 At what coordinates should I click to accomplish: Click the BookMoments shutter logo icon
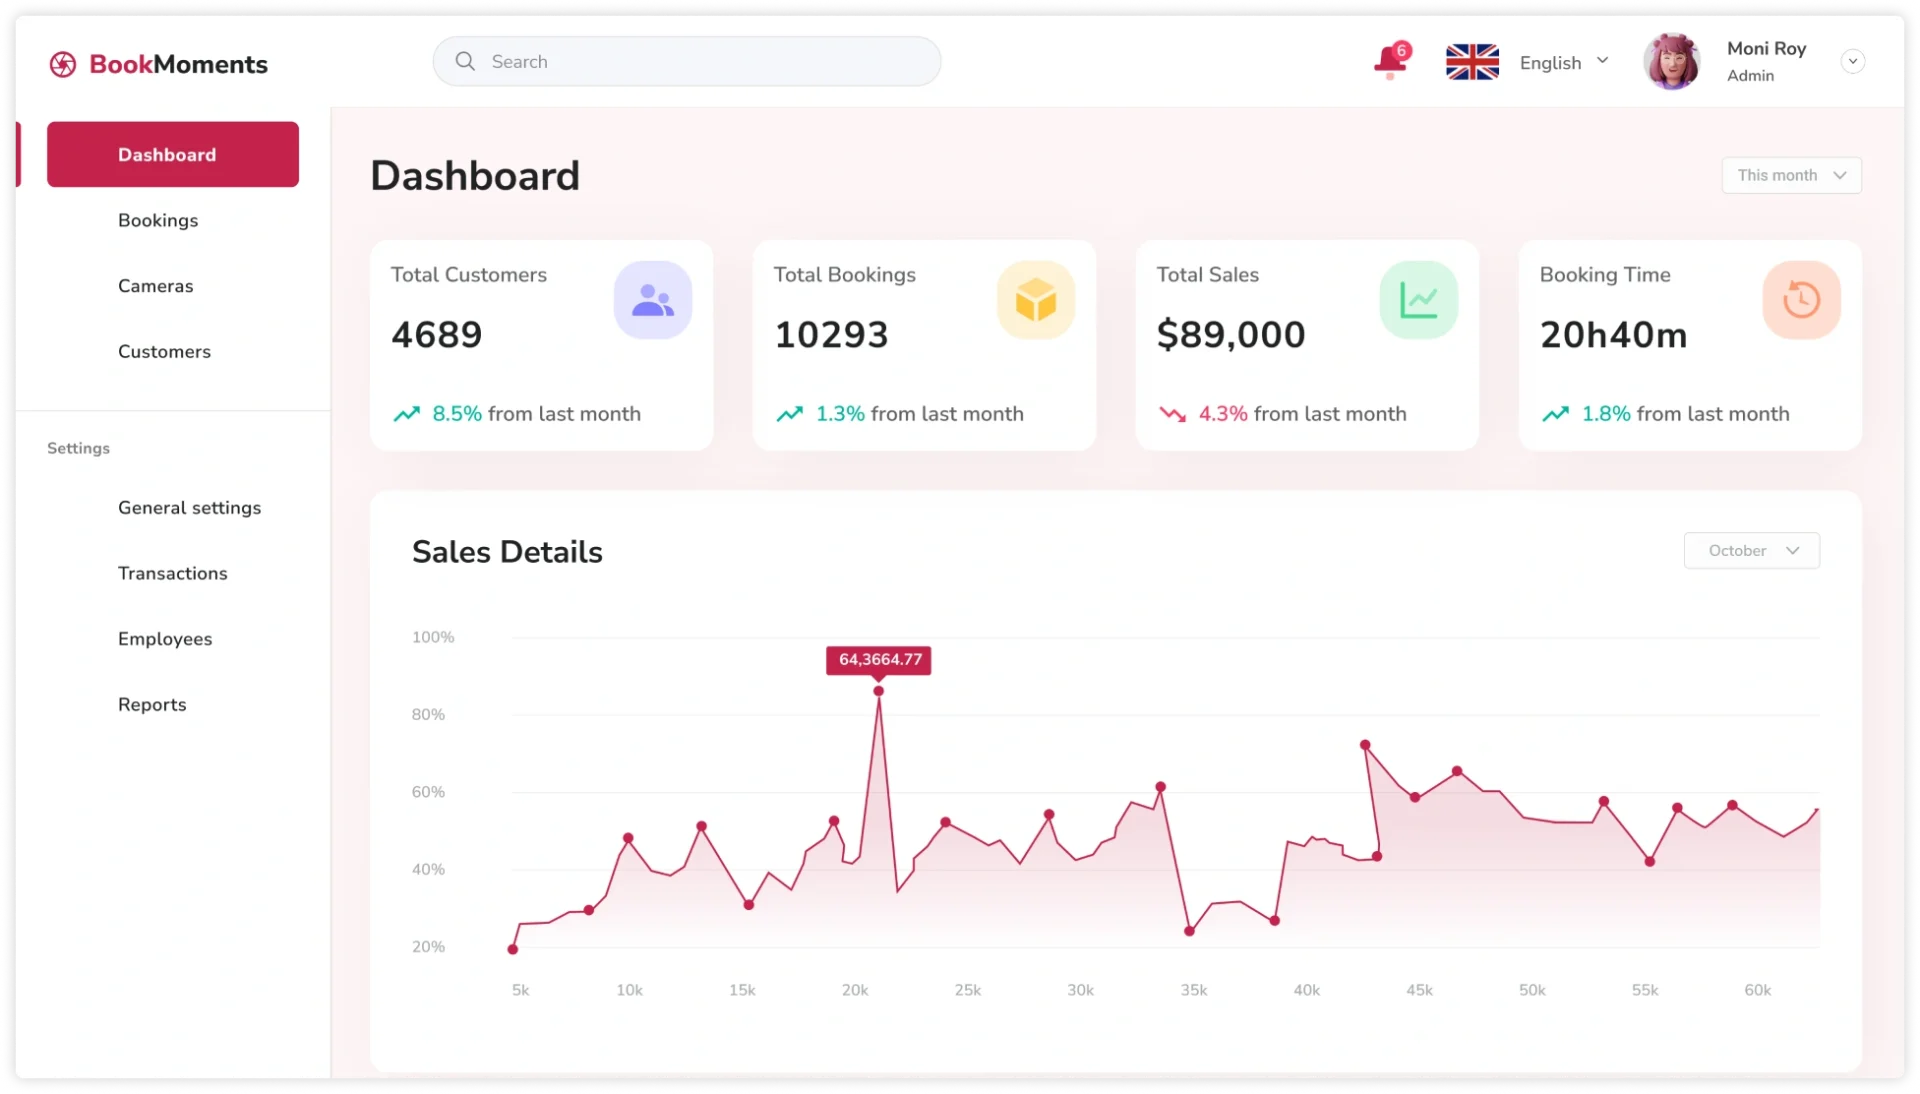pos(63,64)
